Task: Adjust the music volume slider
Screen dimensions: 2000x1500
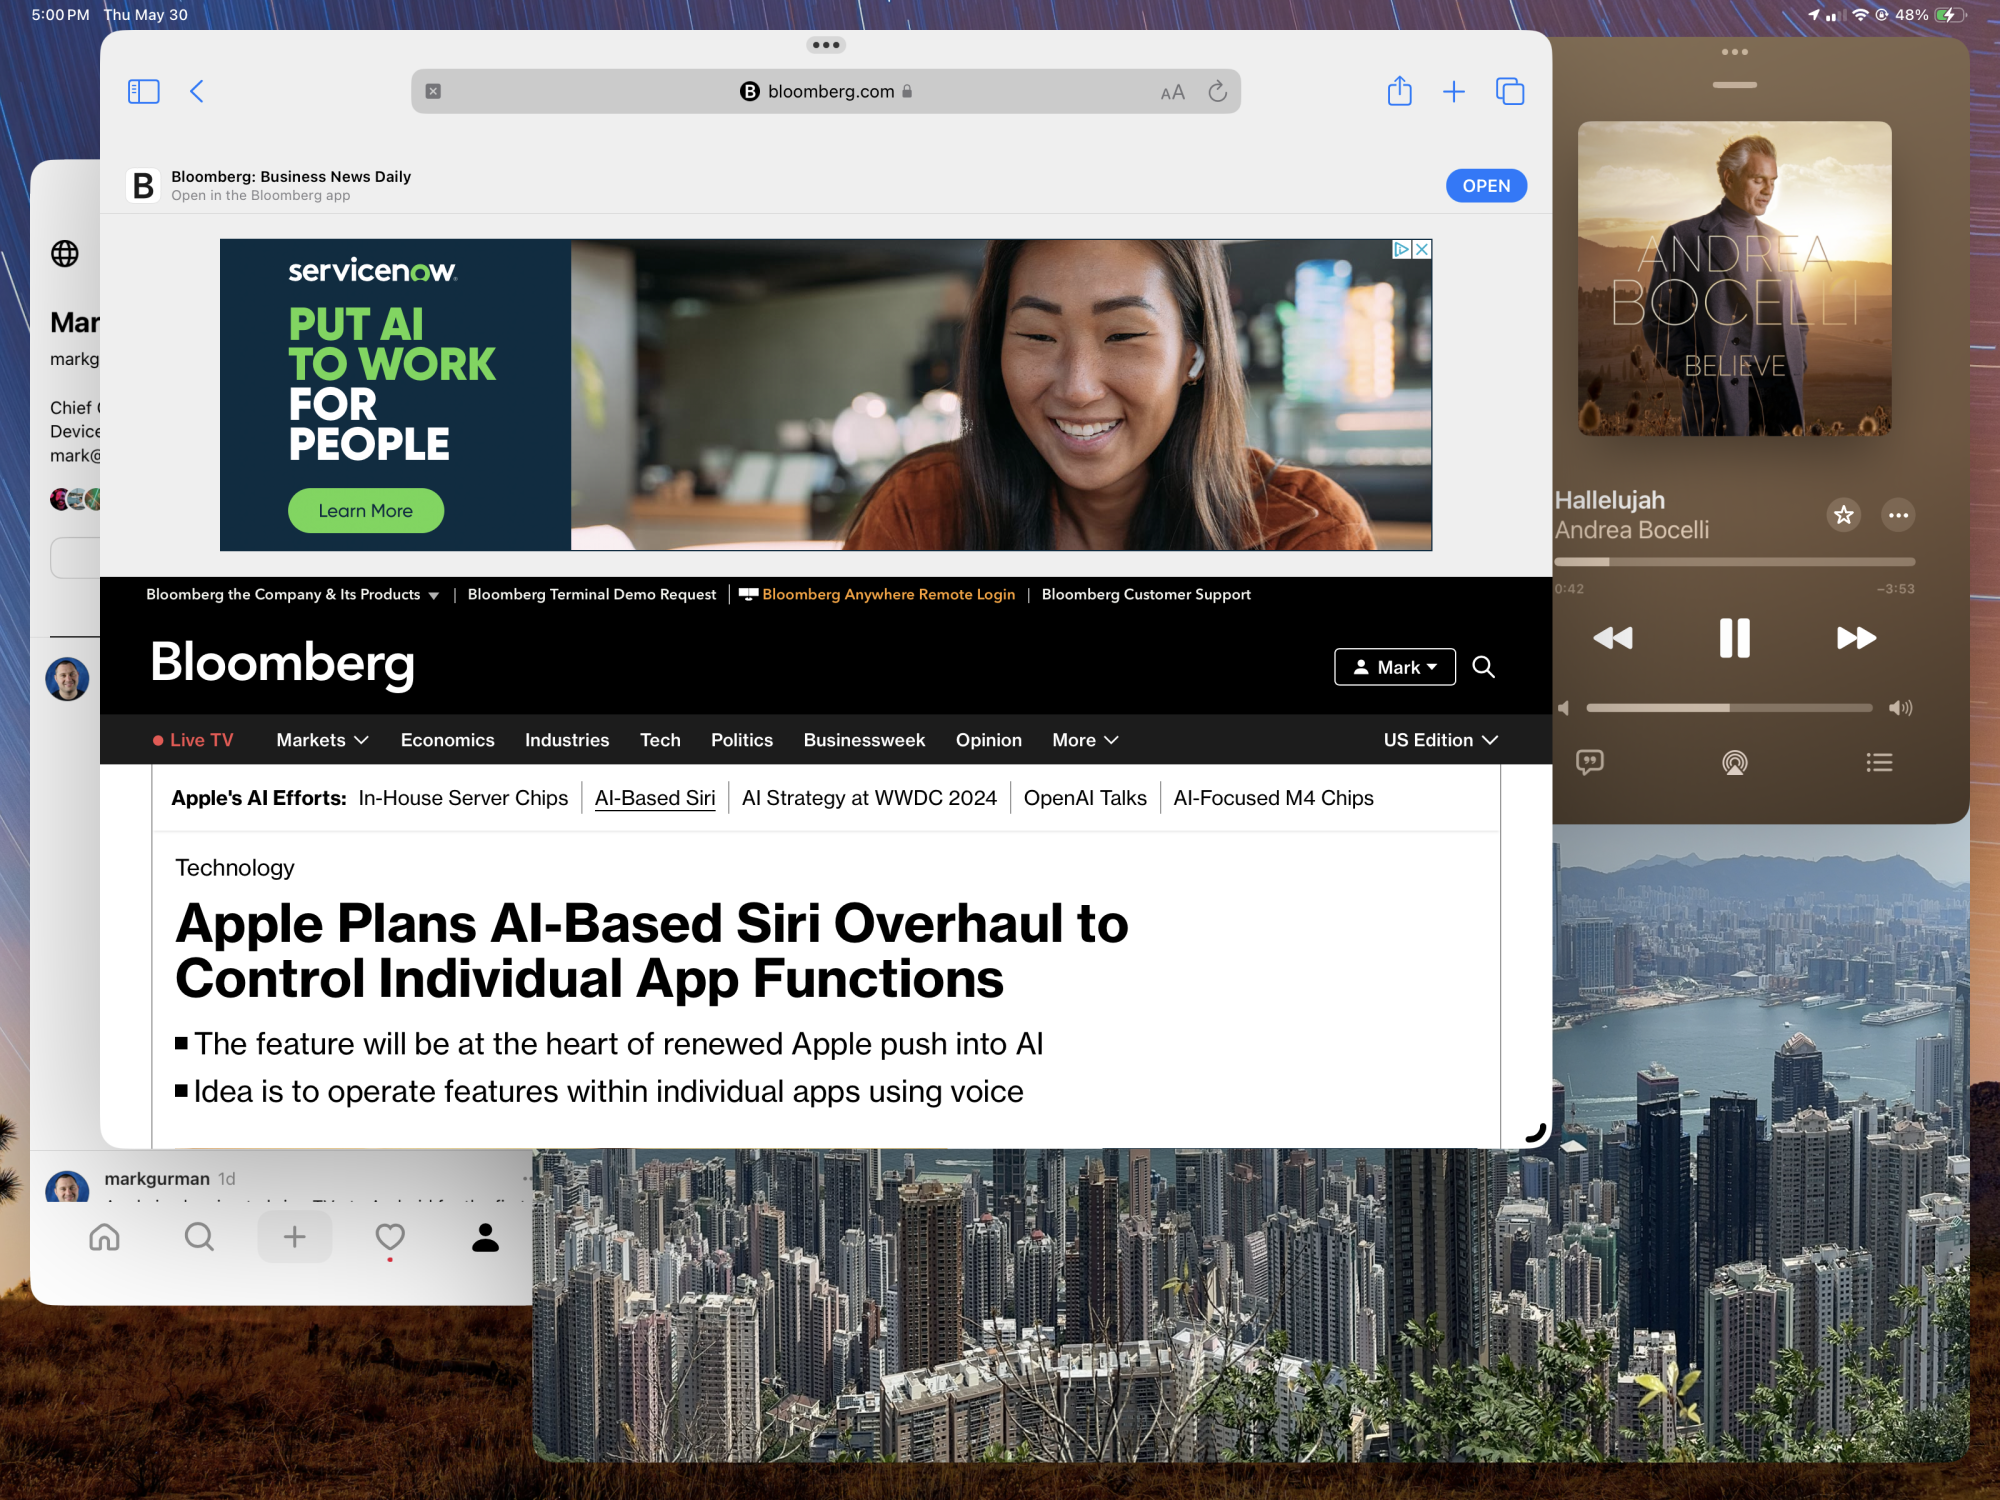Action: (x=1729, y=708)
